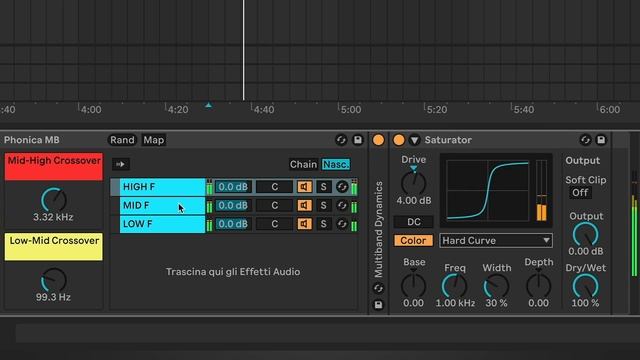Click 'Trascina qui gli Effetti Audio' area

coord(233,271)
